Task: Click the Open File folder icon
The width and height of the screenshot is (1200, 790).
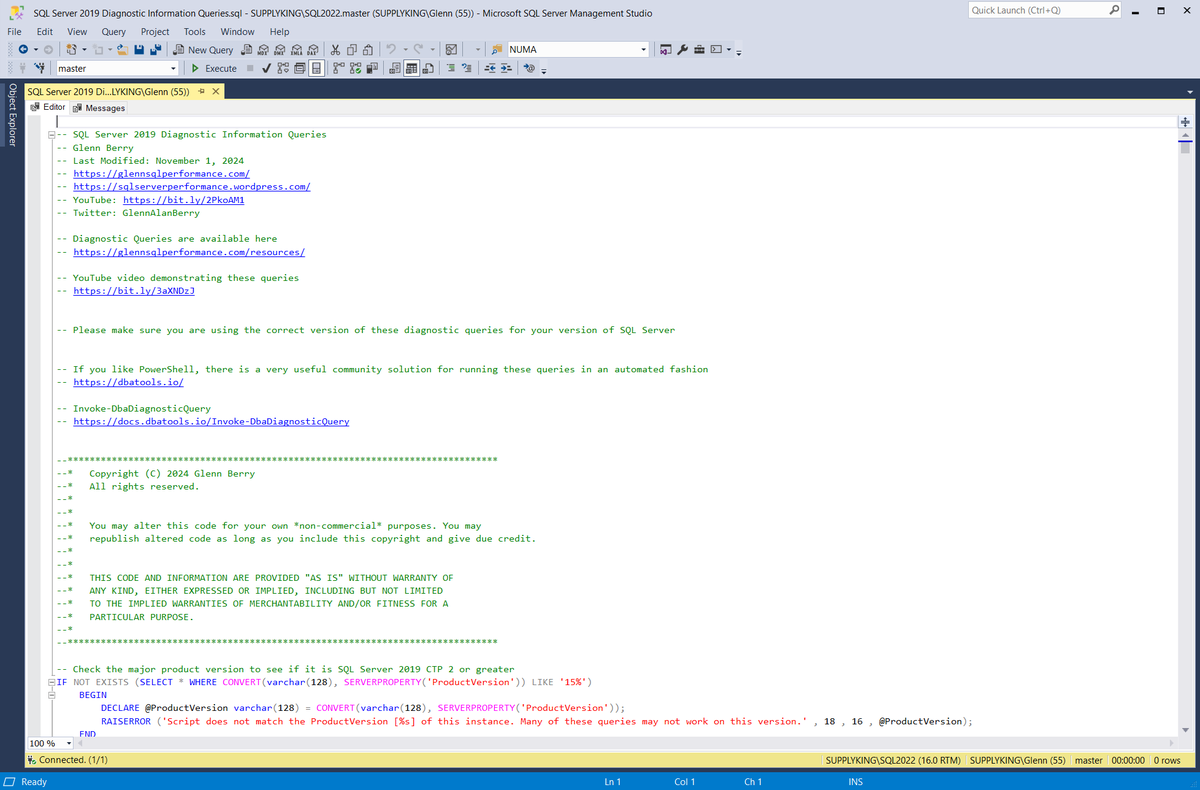Action: (123, 49)
